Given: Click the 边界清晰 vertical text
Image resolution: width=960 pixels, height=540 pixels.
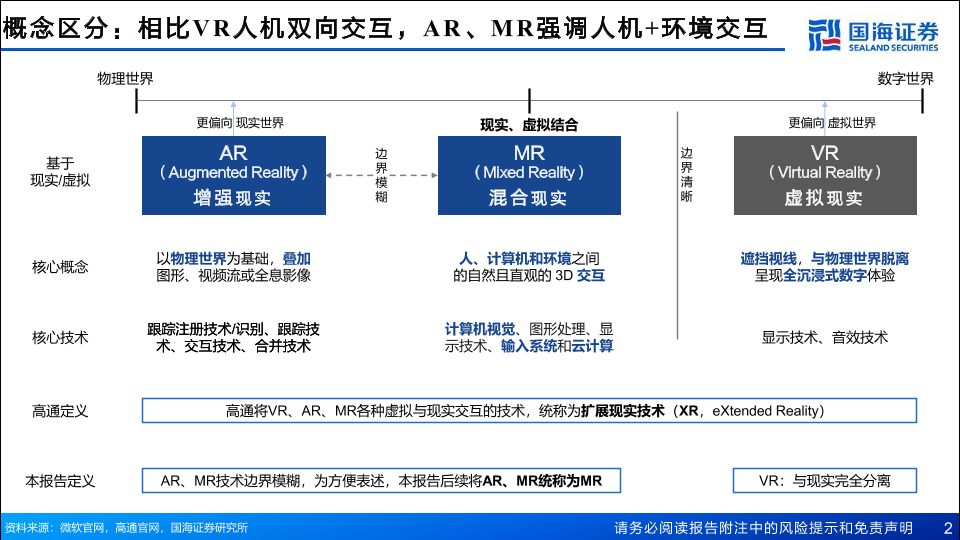Looking at the screenshot, I should [x=686, y=176].
